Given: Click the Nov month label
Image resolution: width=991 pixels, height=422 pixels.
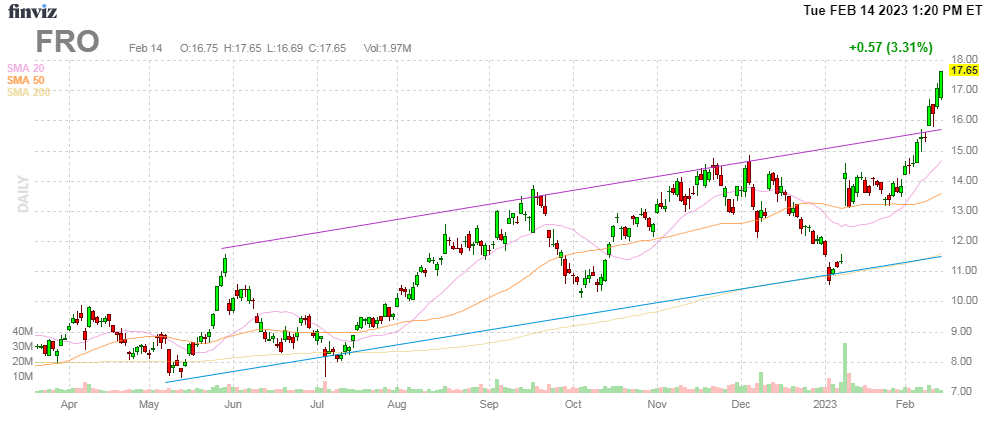Looking at the screenshot, I should (657, 404).
